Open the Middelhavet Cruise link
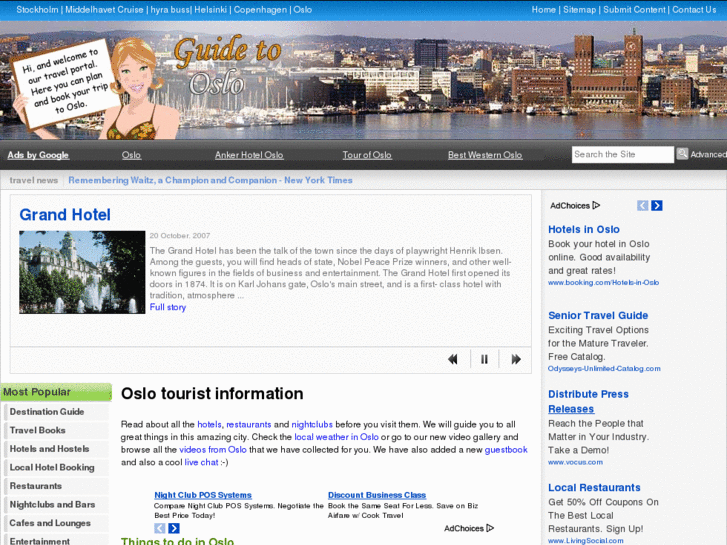 (104, 10)
